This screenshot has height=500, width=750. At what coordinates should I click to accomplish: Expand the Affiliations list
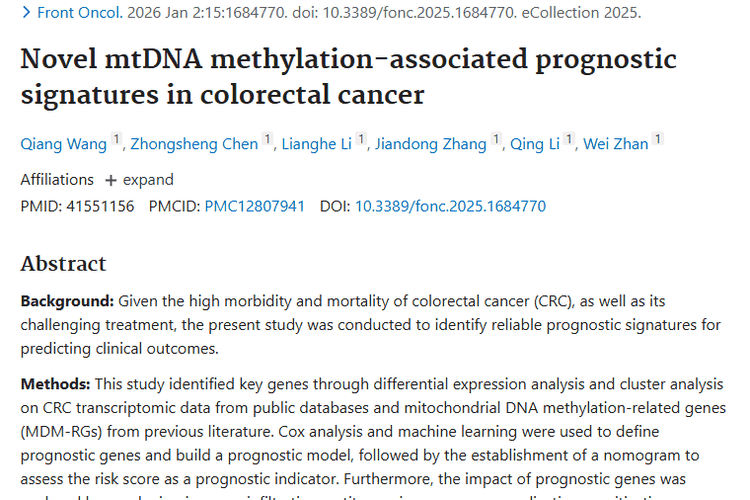point(139,180)
